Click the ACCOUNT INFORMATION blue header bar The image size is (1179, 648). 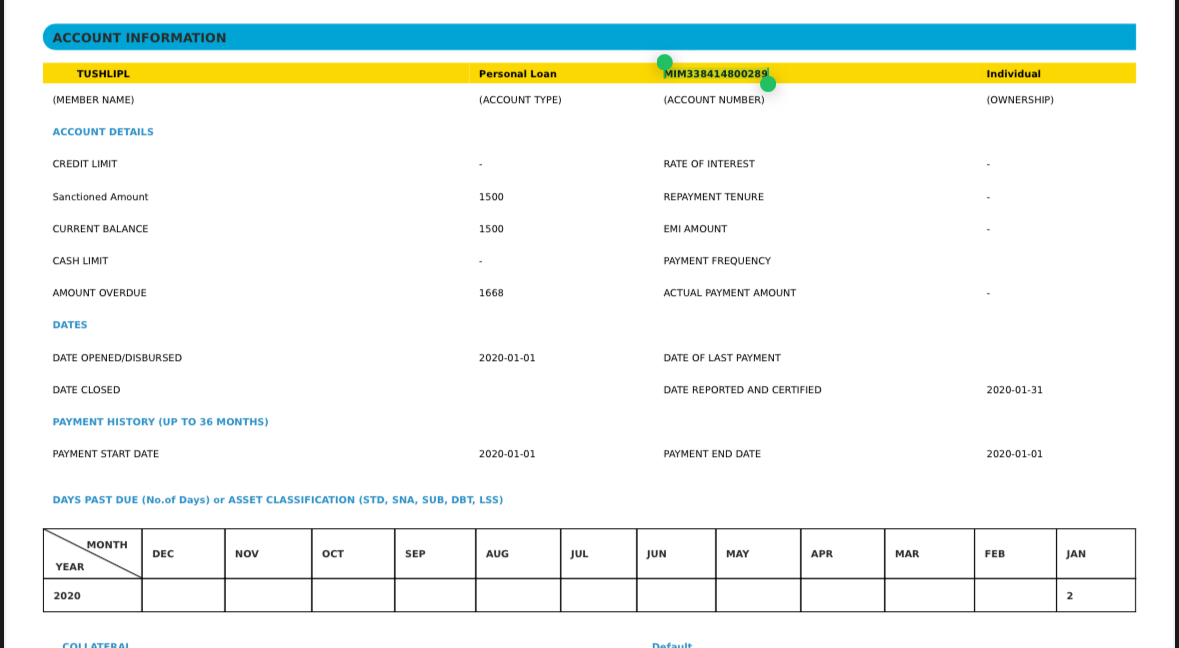588,38
